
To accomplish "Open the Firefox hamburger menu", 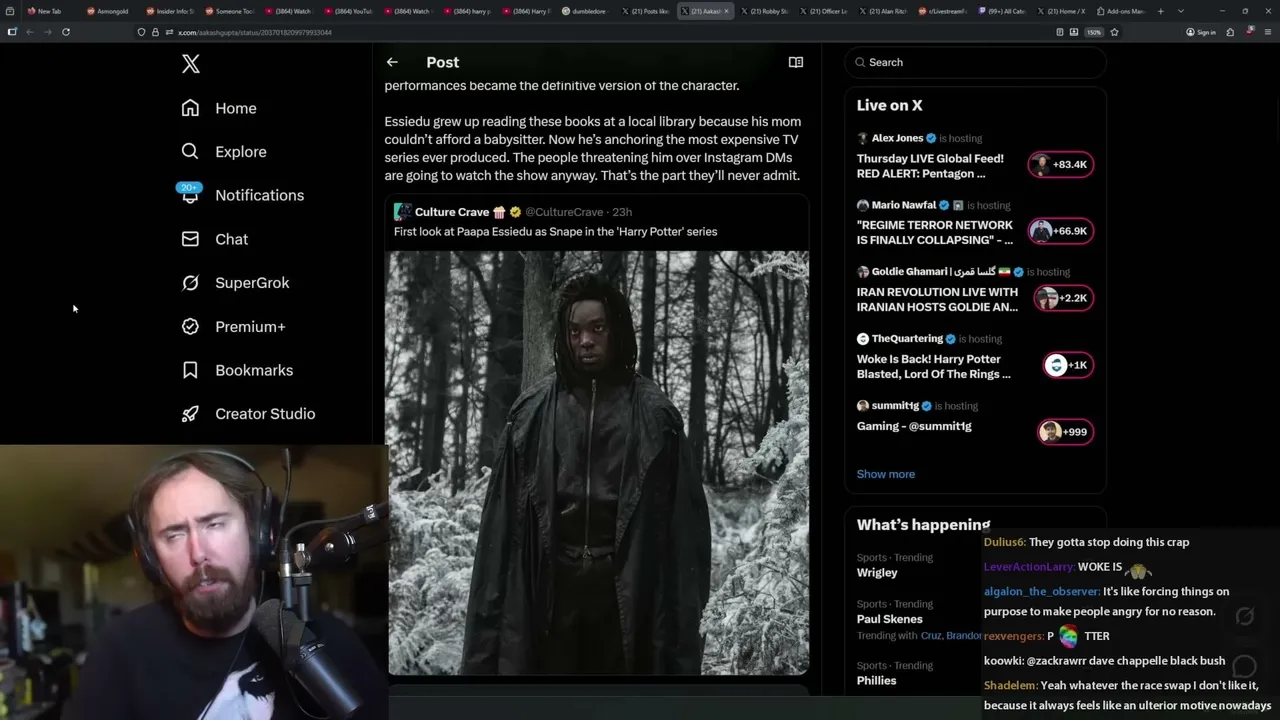I will 1266,32.
